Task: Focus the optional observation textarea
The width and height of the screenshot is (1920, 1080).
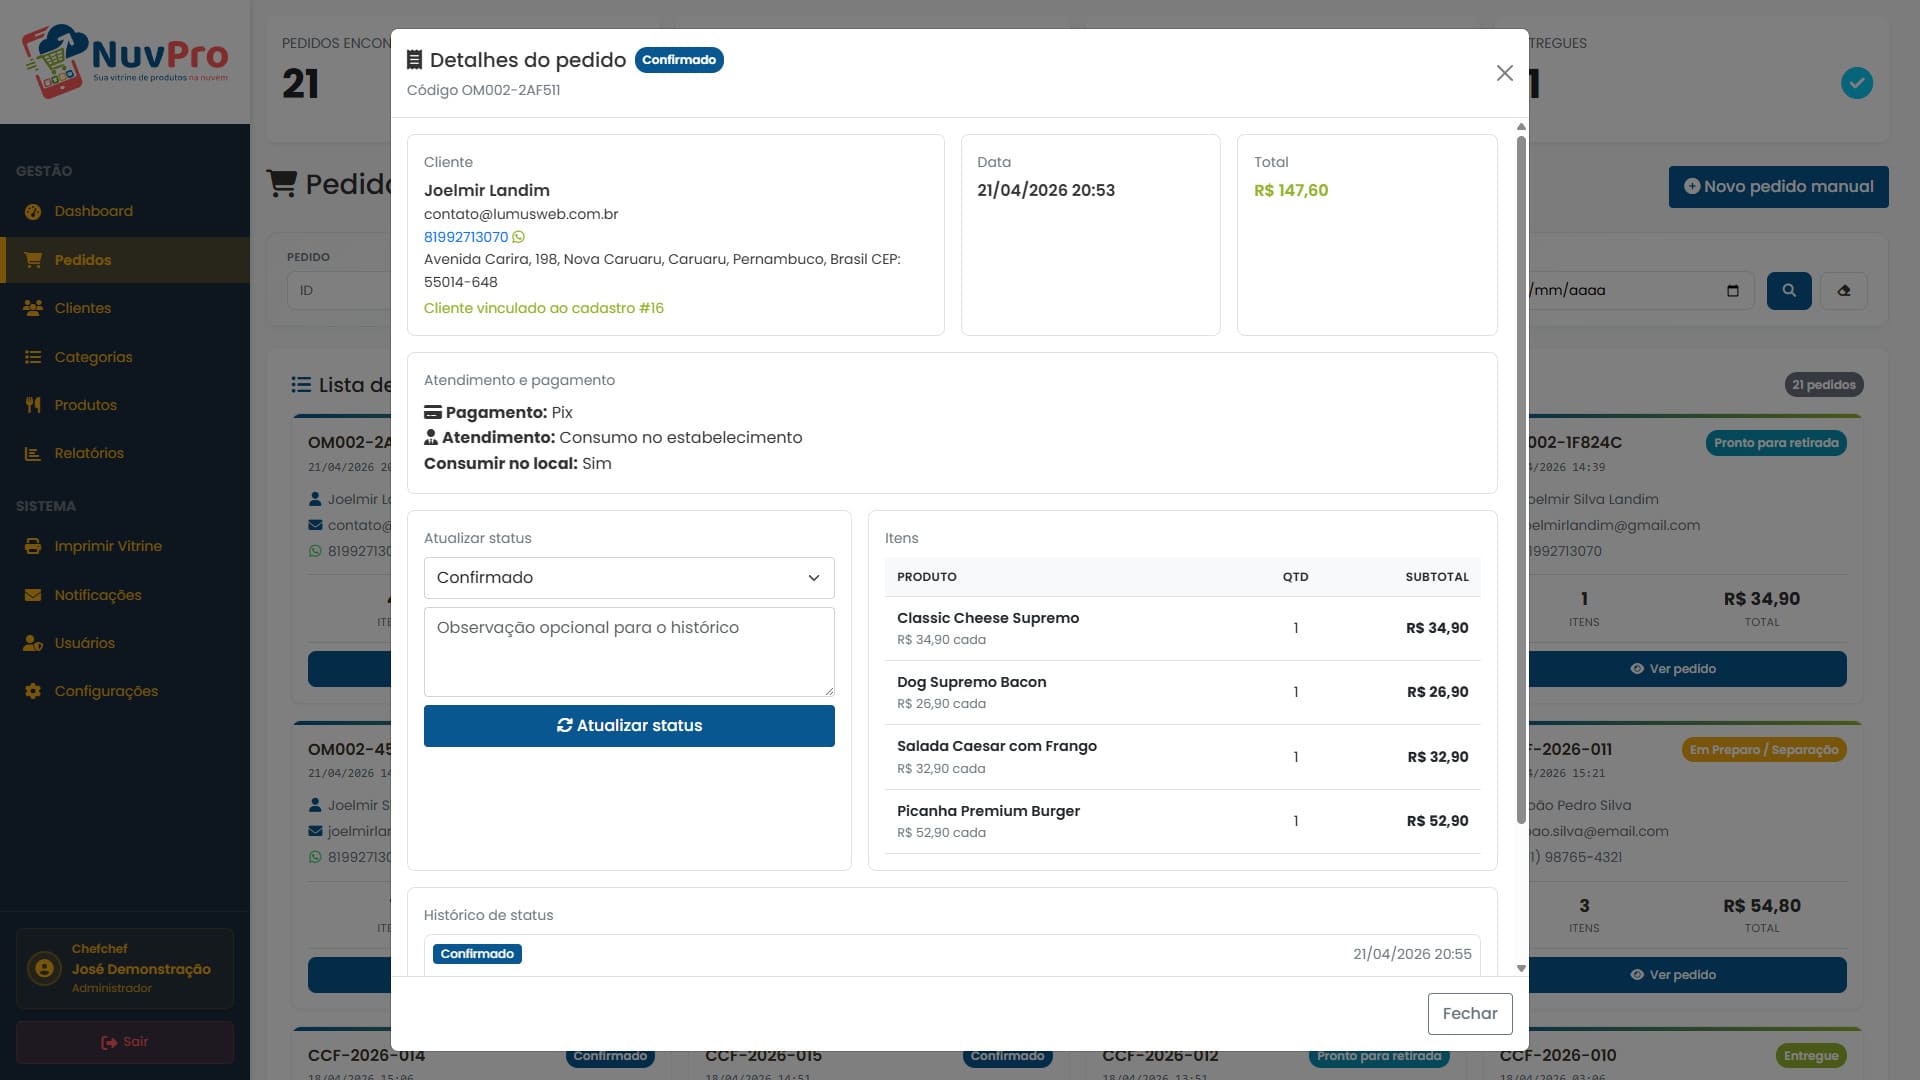Action: coord(629,652)
